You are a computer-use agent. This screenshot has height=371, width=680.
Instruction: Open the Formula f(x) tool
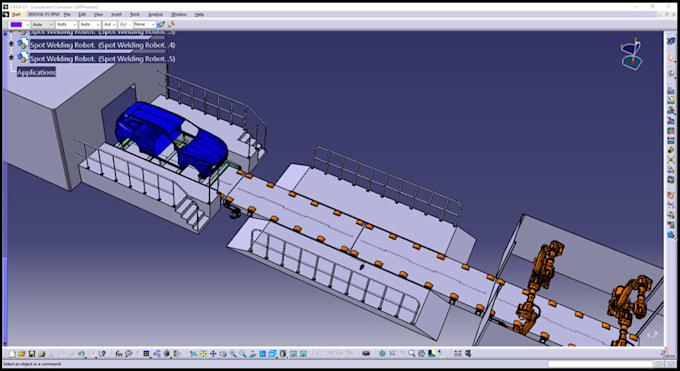[119, 354]
